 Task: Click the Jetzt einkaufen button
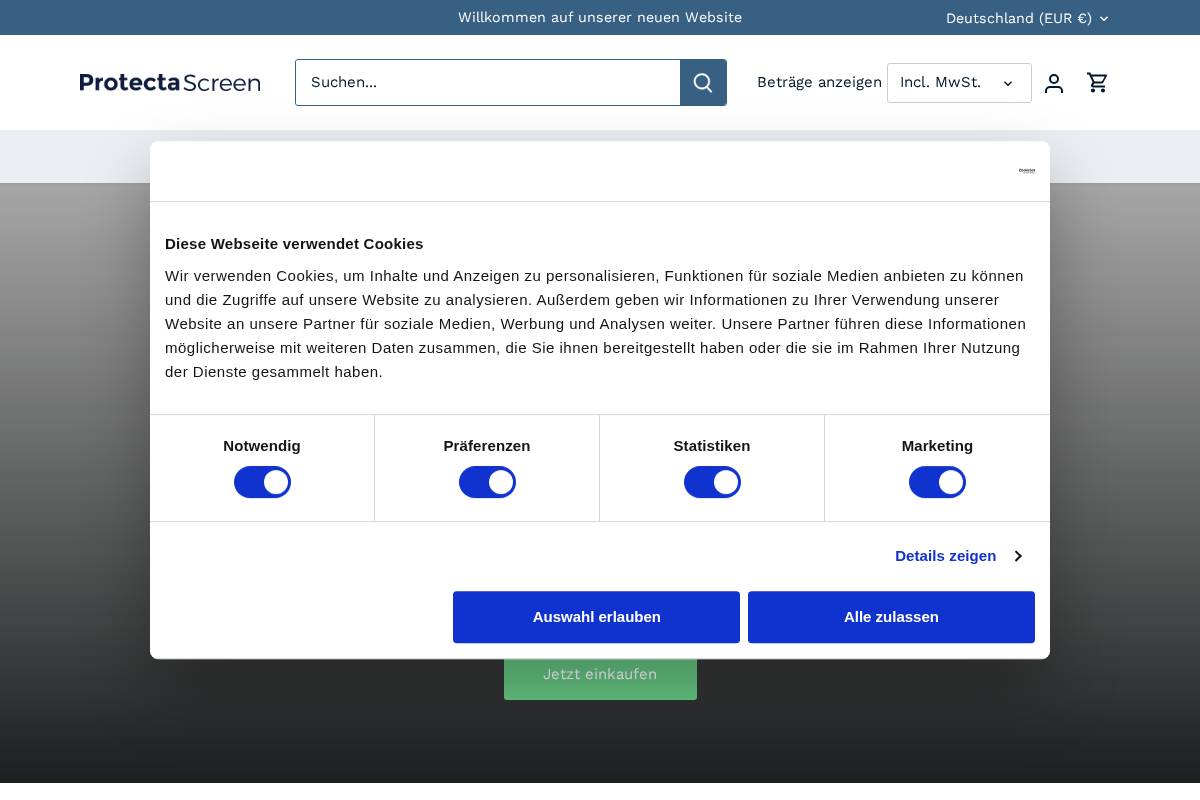pos(600,674)
